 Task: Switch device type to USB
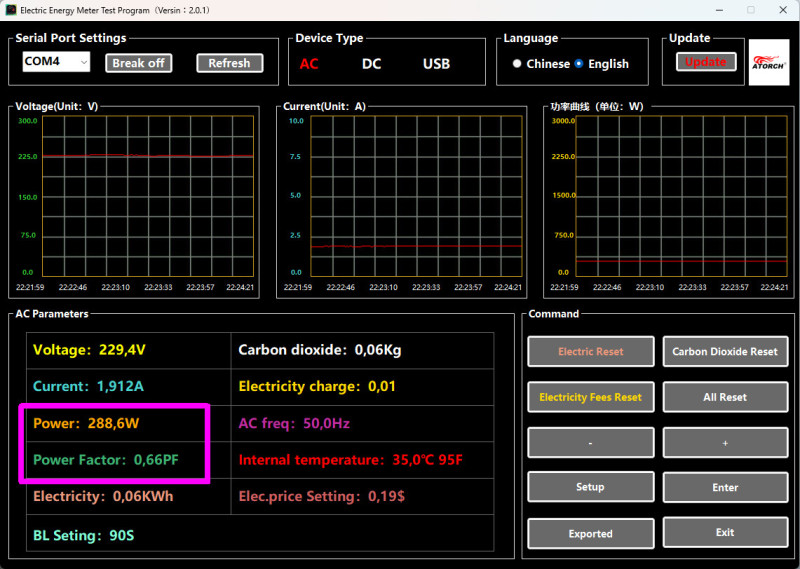(436, 64)
